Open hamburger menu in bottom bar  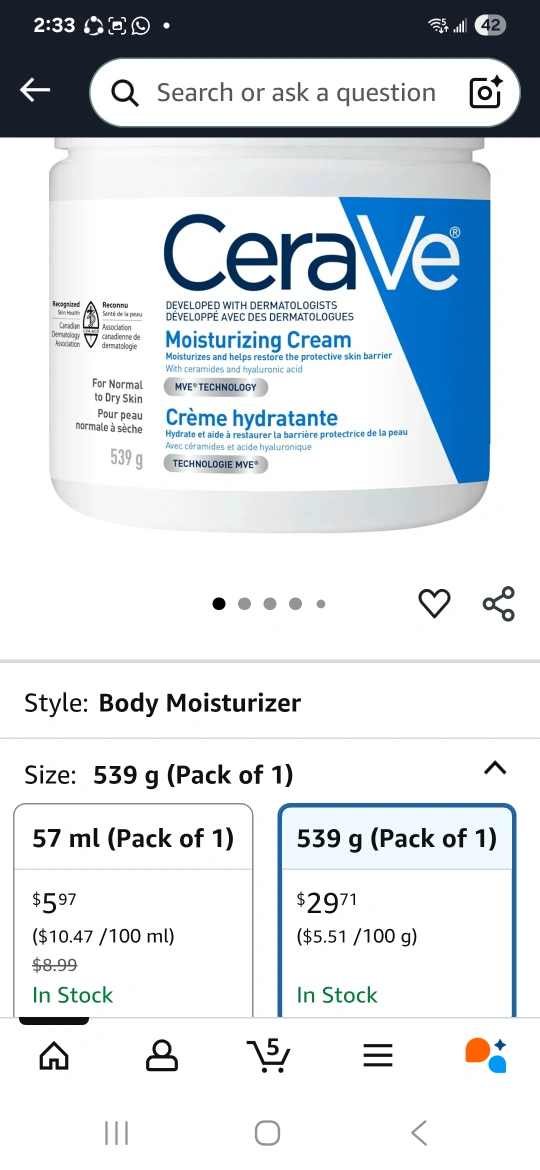pyautogui.click(x=377, y=1055)
